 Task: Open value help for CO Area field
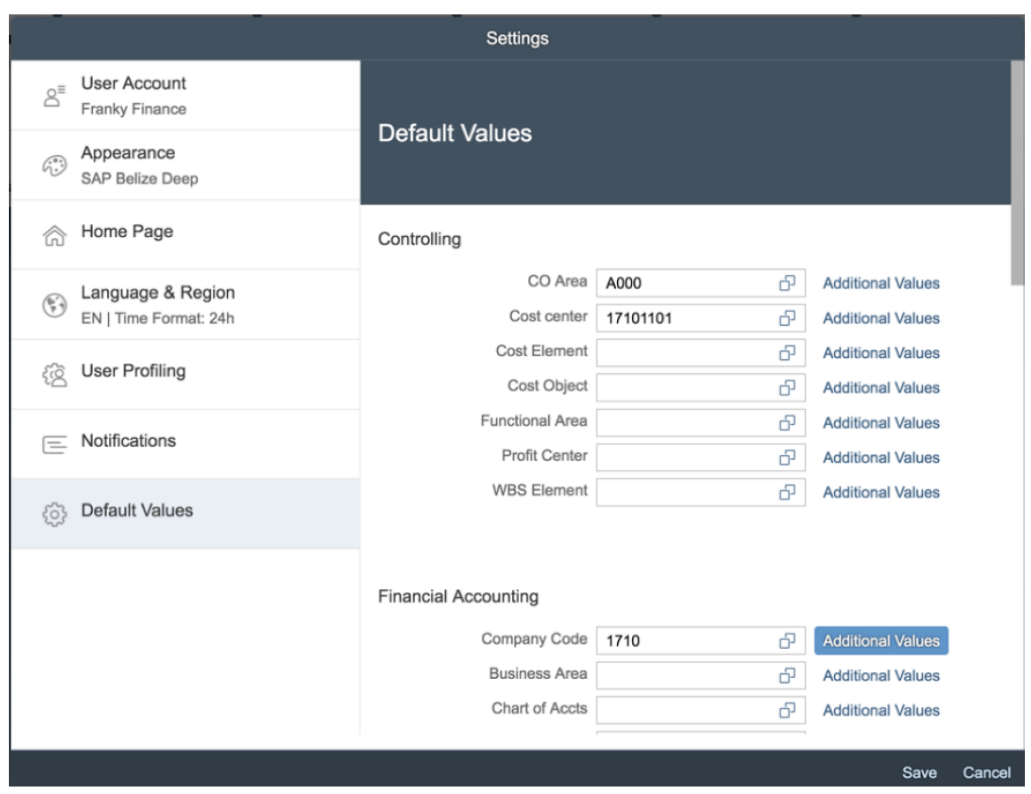[787, 283]
